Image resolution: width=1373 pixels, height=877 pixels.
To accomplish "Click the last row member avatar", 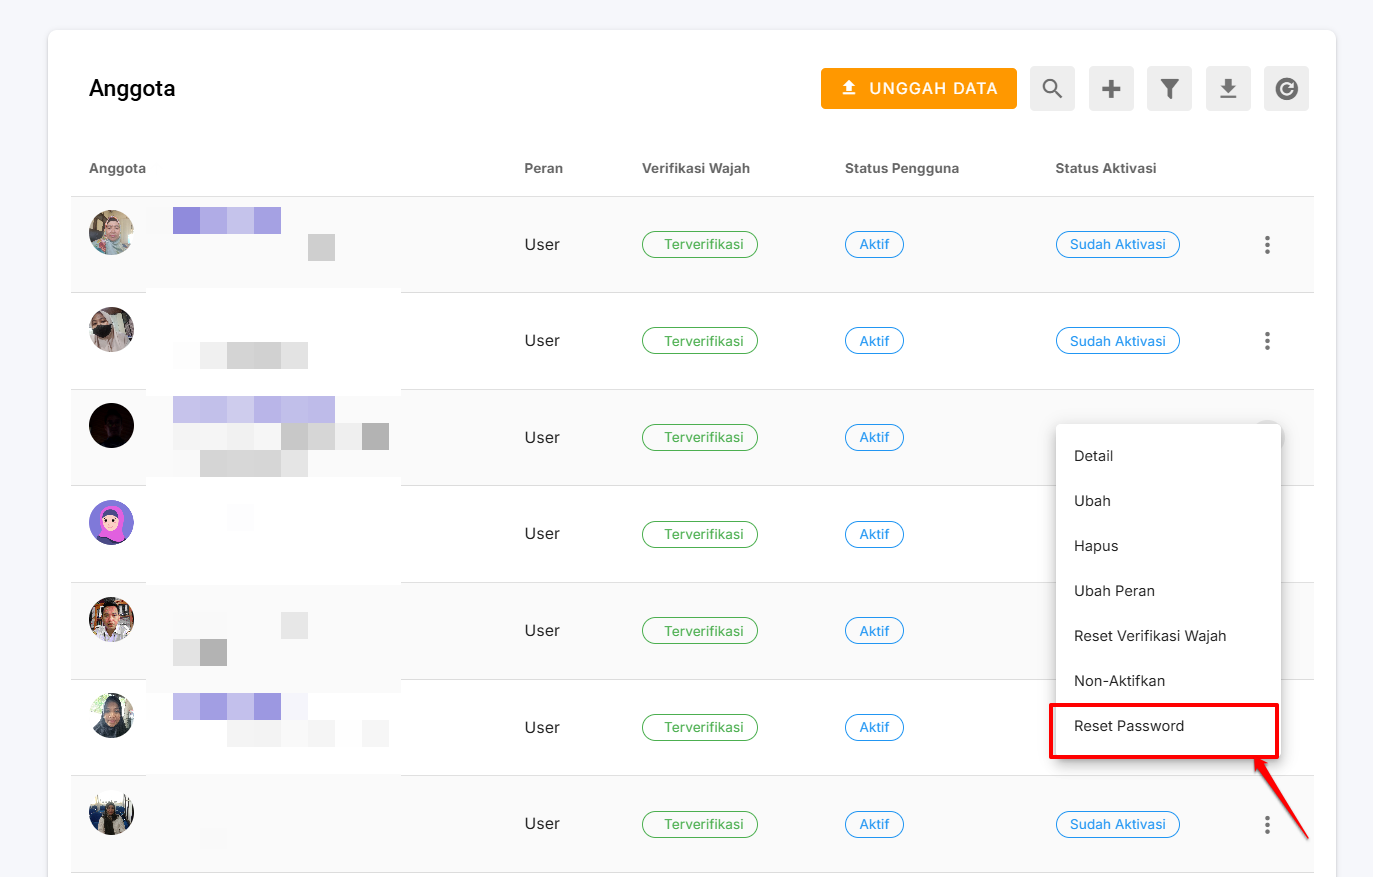I will tap(111, 812).
